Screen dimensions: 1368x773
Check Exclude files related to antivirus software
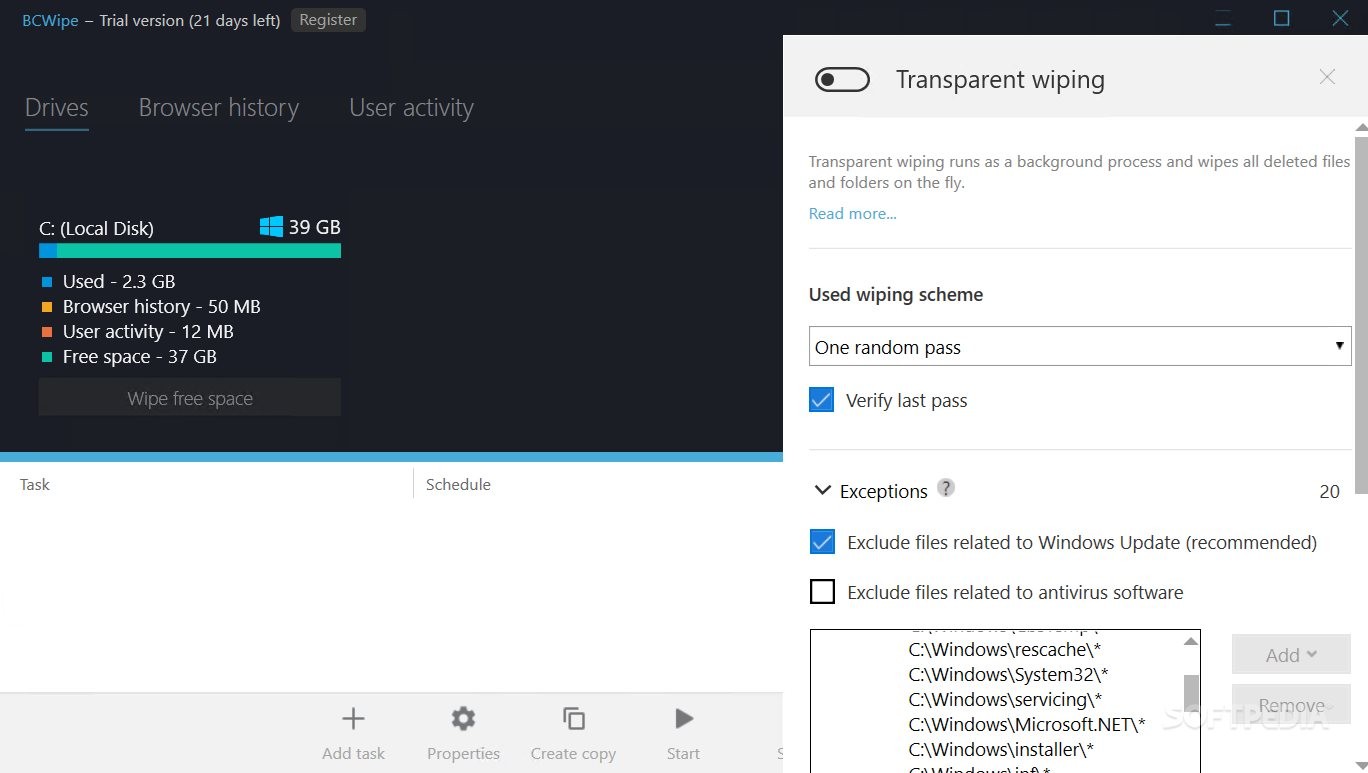pos(822,592)
